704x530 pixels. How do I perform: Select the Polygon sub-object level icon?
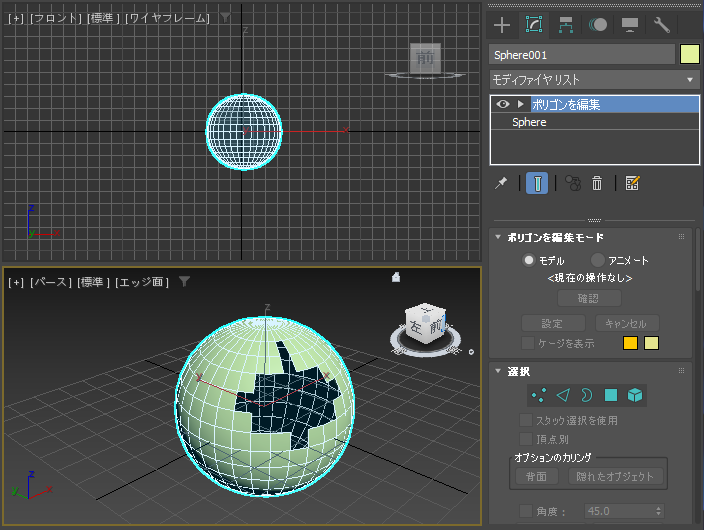tap(611, 395)
